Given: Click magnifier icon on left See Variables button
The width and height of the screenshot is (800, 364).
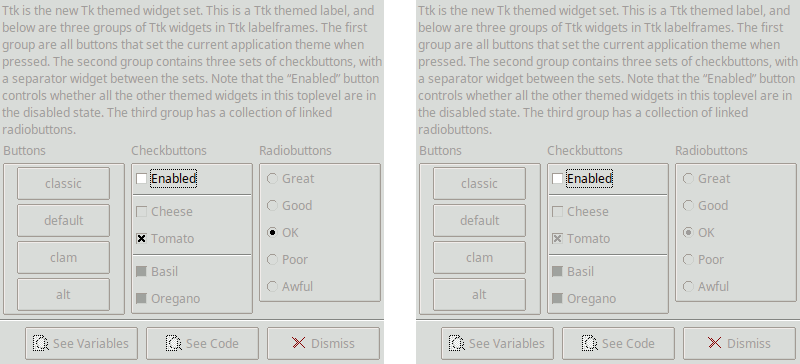Looking at the screenshot, I should pyautogui.click(x=41, y=343).
